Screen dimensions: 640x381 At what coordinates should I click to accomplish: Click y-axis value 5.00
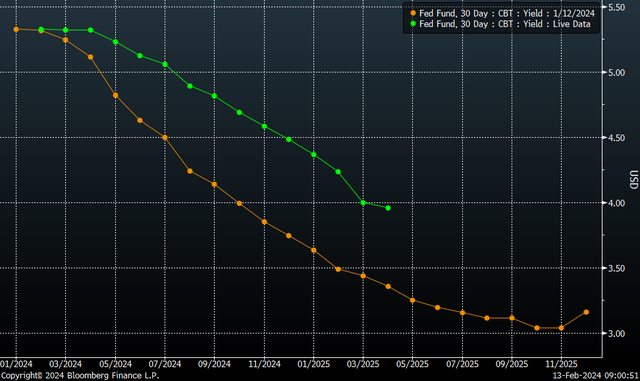(x=616, y=73)
